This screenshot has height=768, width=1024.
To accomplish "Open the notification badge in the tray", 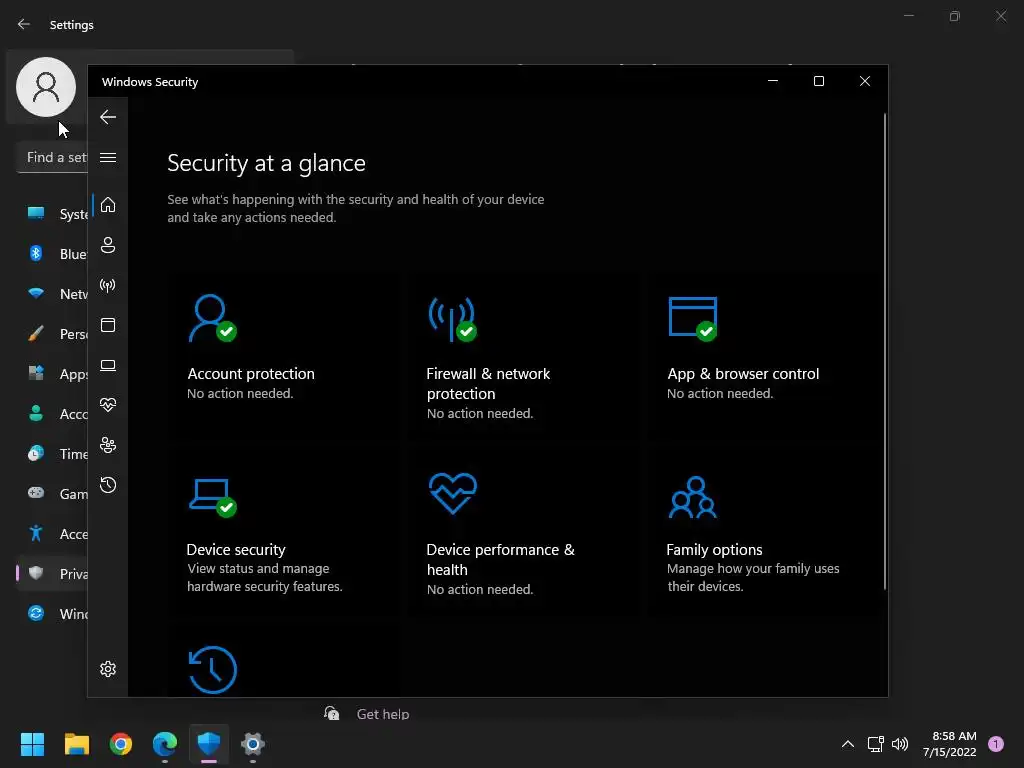I will (x=996, y=744).
